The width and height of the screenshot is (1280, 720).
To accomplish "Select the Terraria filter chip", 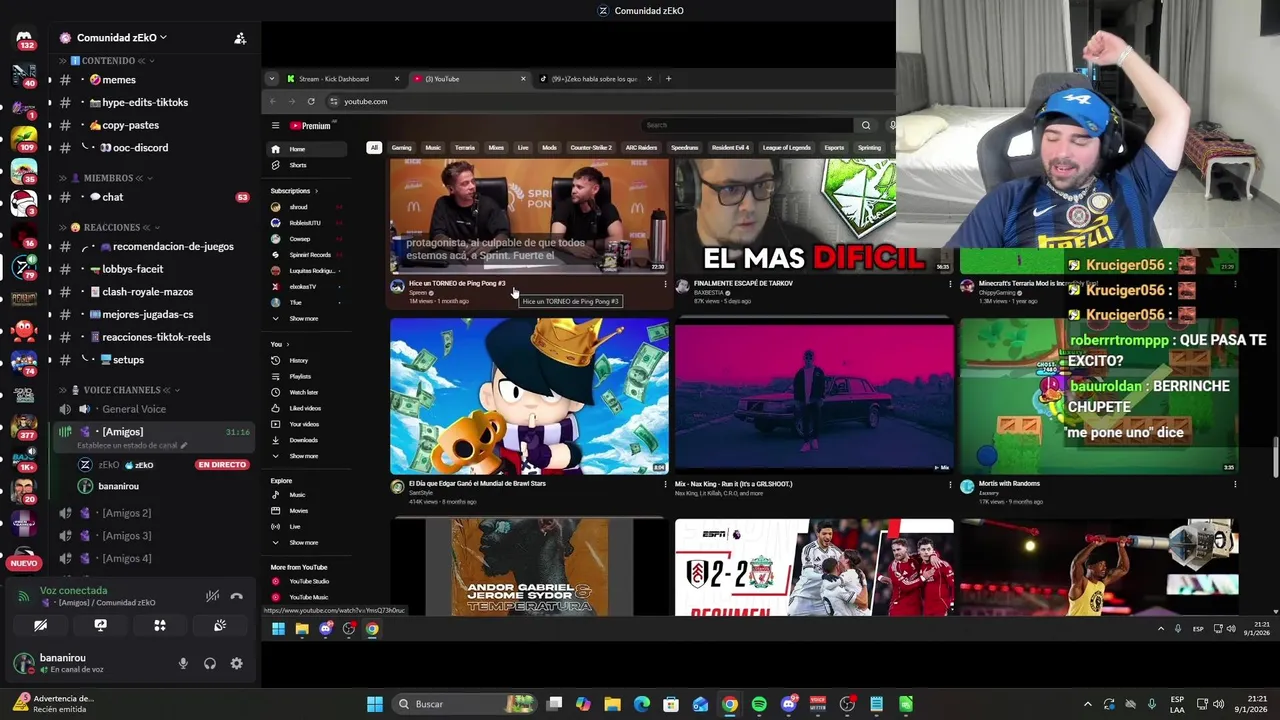I will (465, 148).
